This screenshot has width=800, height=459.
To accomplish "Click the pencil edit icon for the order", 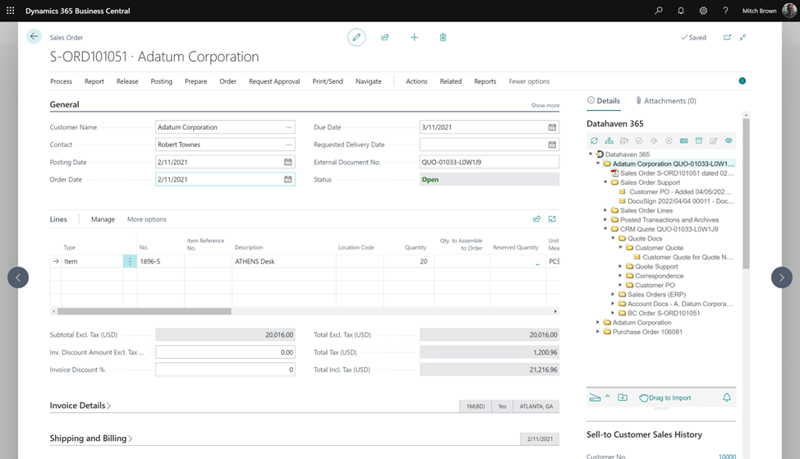I will pyautogui.click(x=356, y=37).
